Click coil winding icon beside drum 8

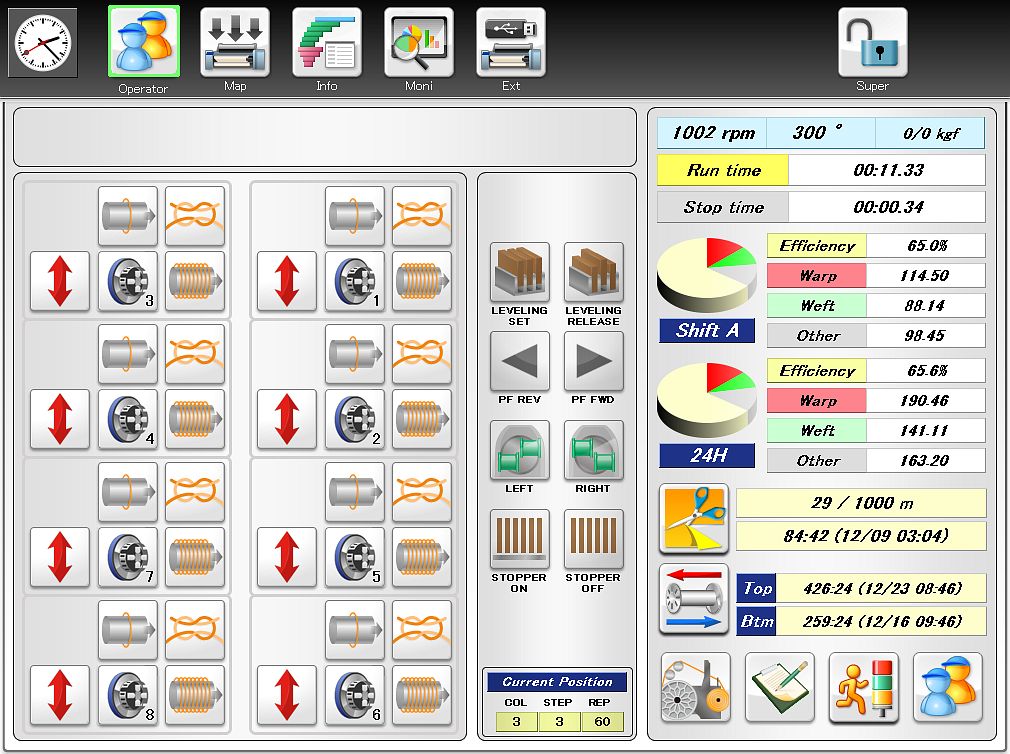(195, 695)
